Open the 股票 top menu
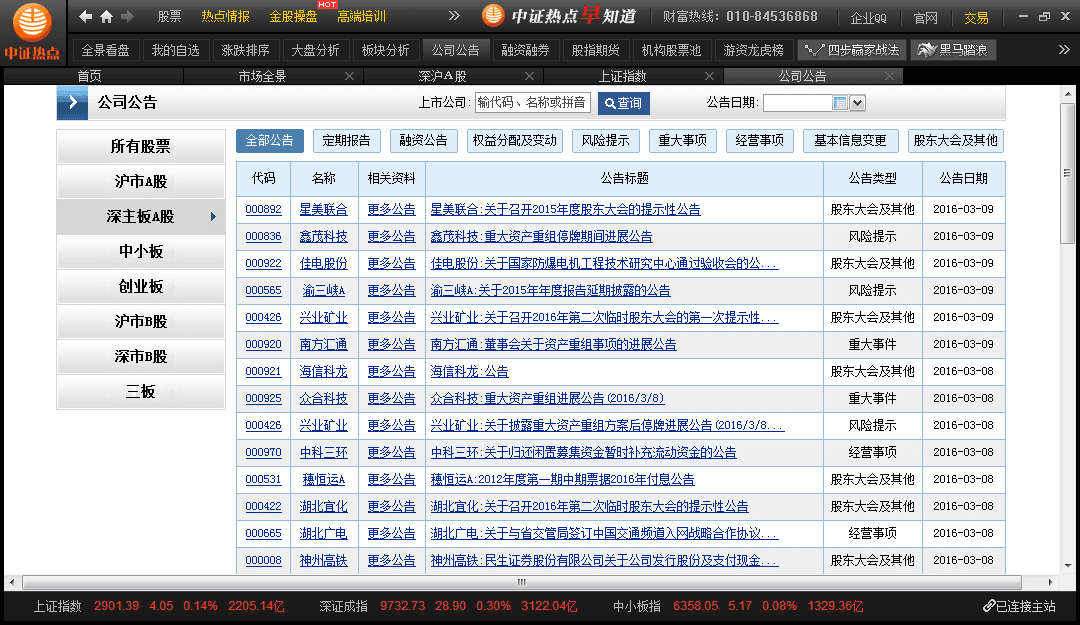This screenshot has height=625, width=1080. pos(169,17)
